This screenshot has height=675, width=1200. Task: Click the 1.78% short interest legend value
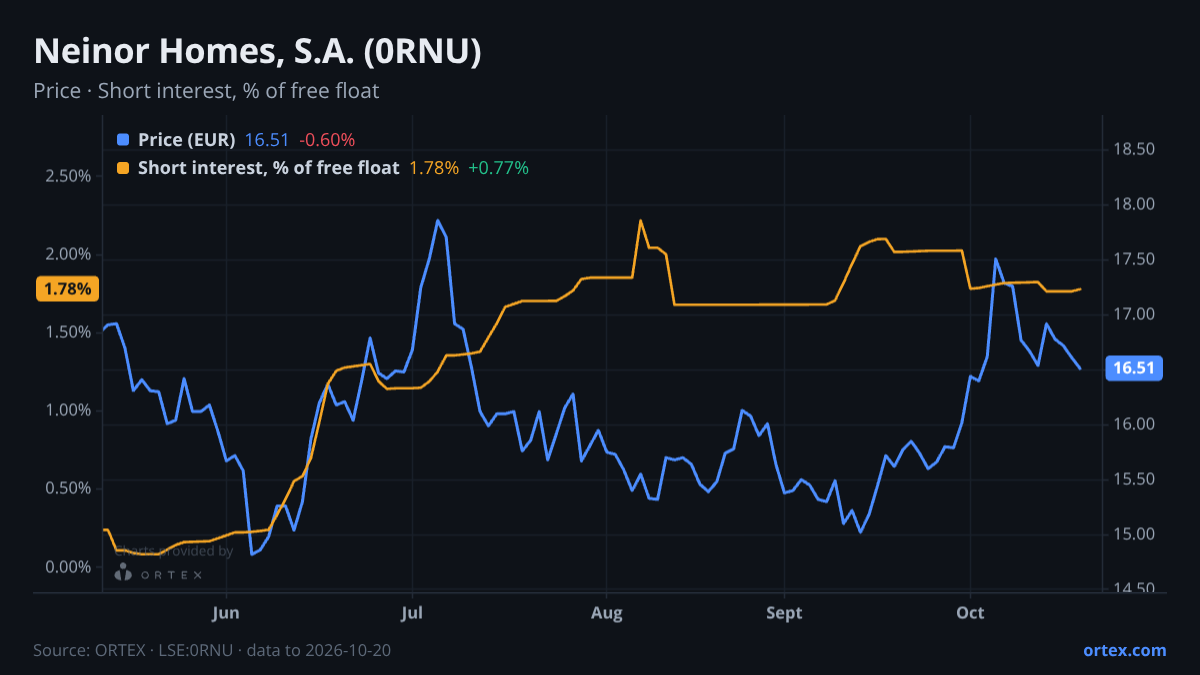point(434,168)
